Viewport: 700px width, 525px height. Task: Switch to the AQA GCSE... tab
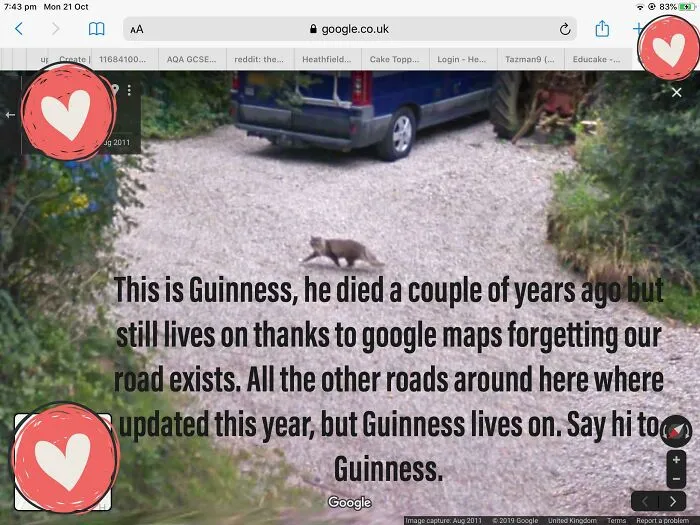192,59
